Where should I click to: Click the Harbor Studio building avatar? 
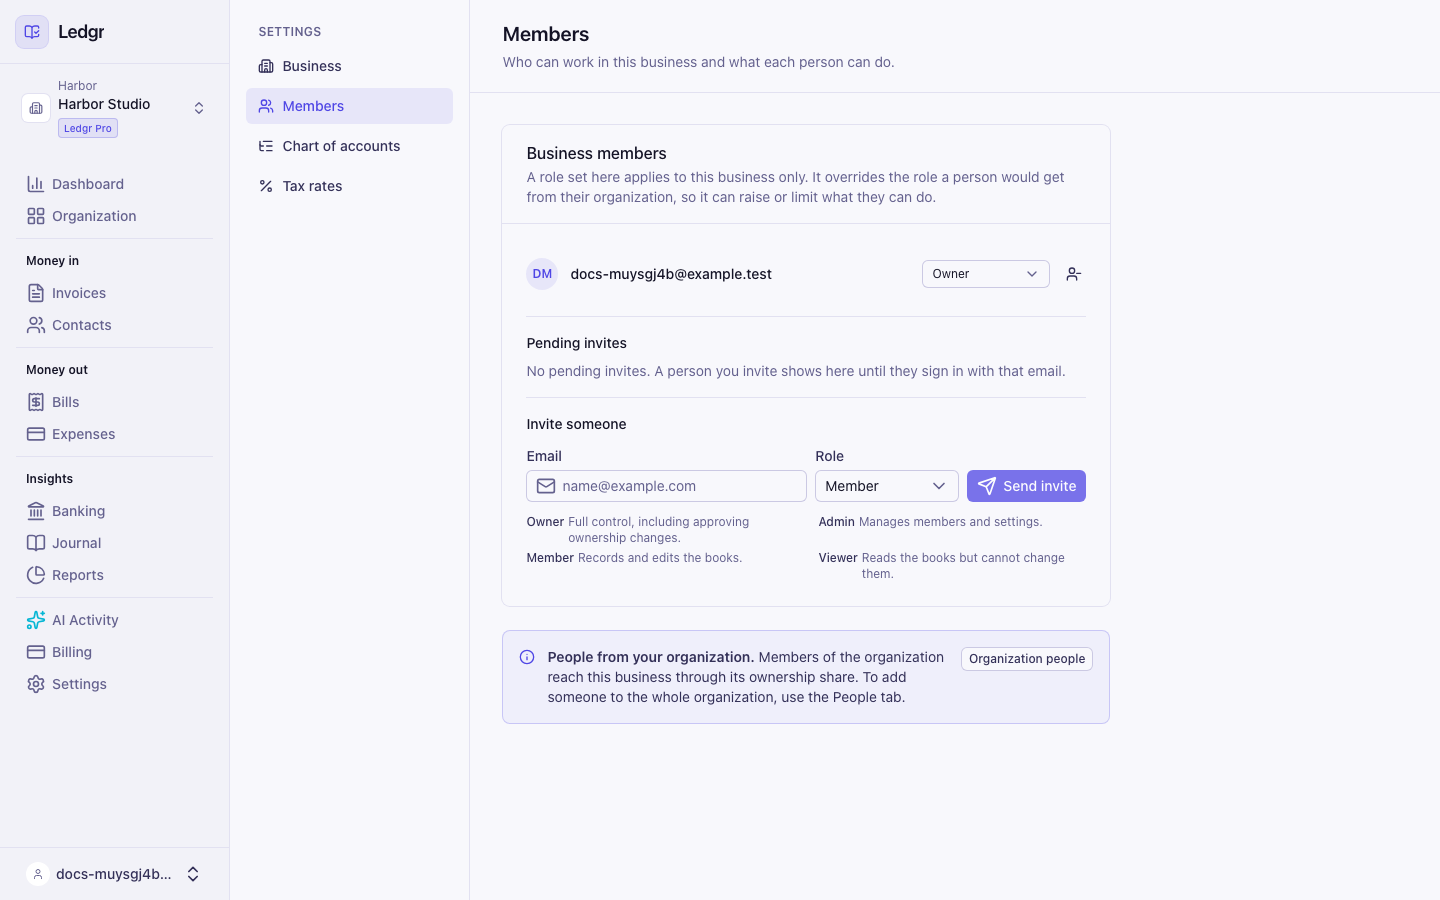pyautogui.click(x=36, y=108)
